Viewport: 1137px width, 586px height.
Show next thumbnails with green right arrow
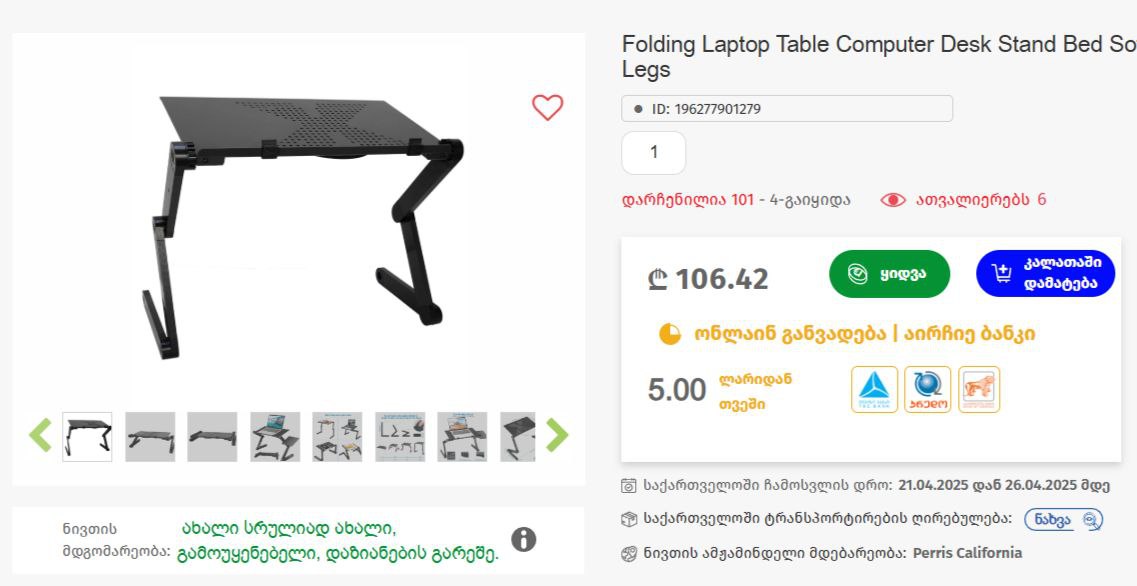pos(557,435)
